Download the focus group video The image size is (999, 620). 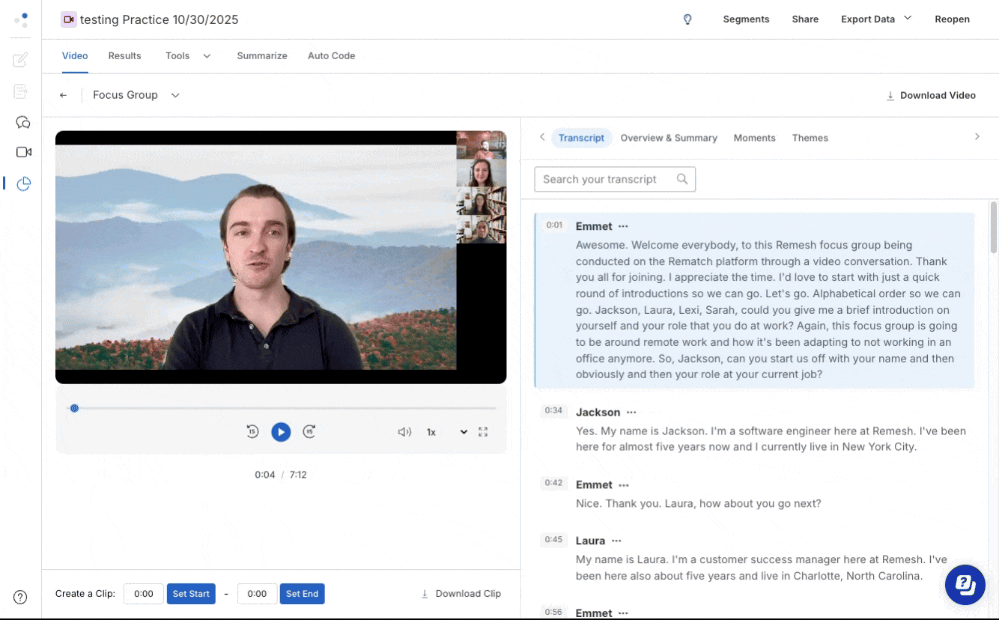coord(930,94)
